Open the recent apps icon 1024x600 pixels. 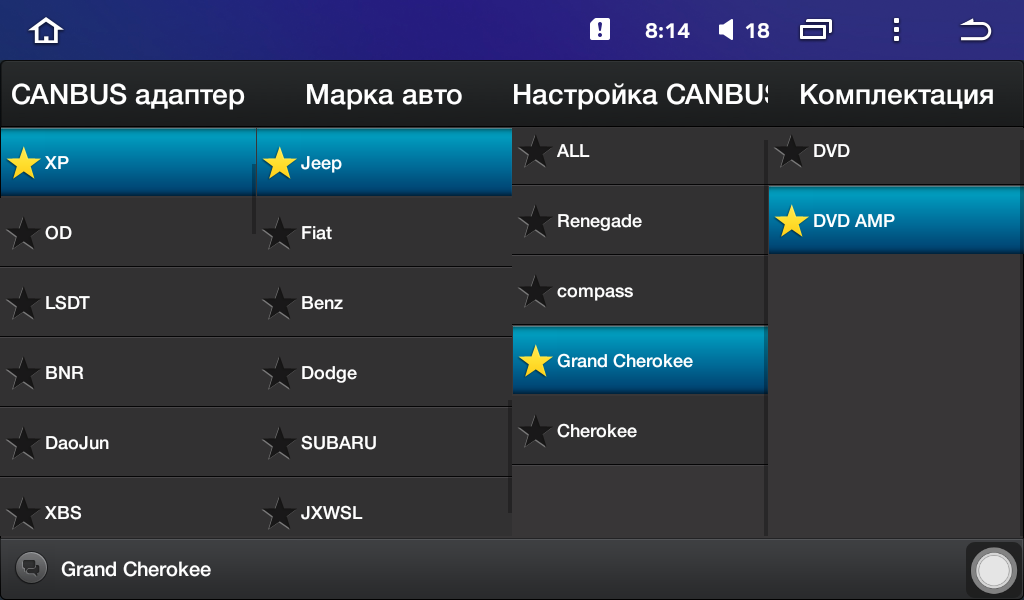(x=816, y=30)
